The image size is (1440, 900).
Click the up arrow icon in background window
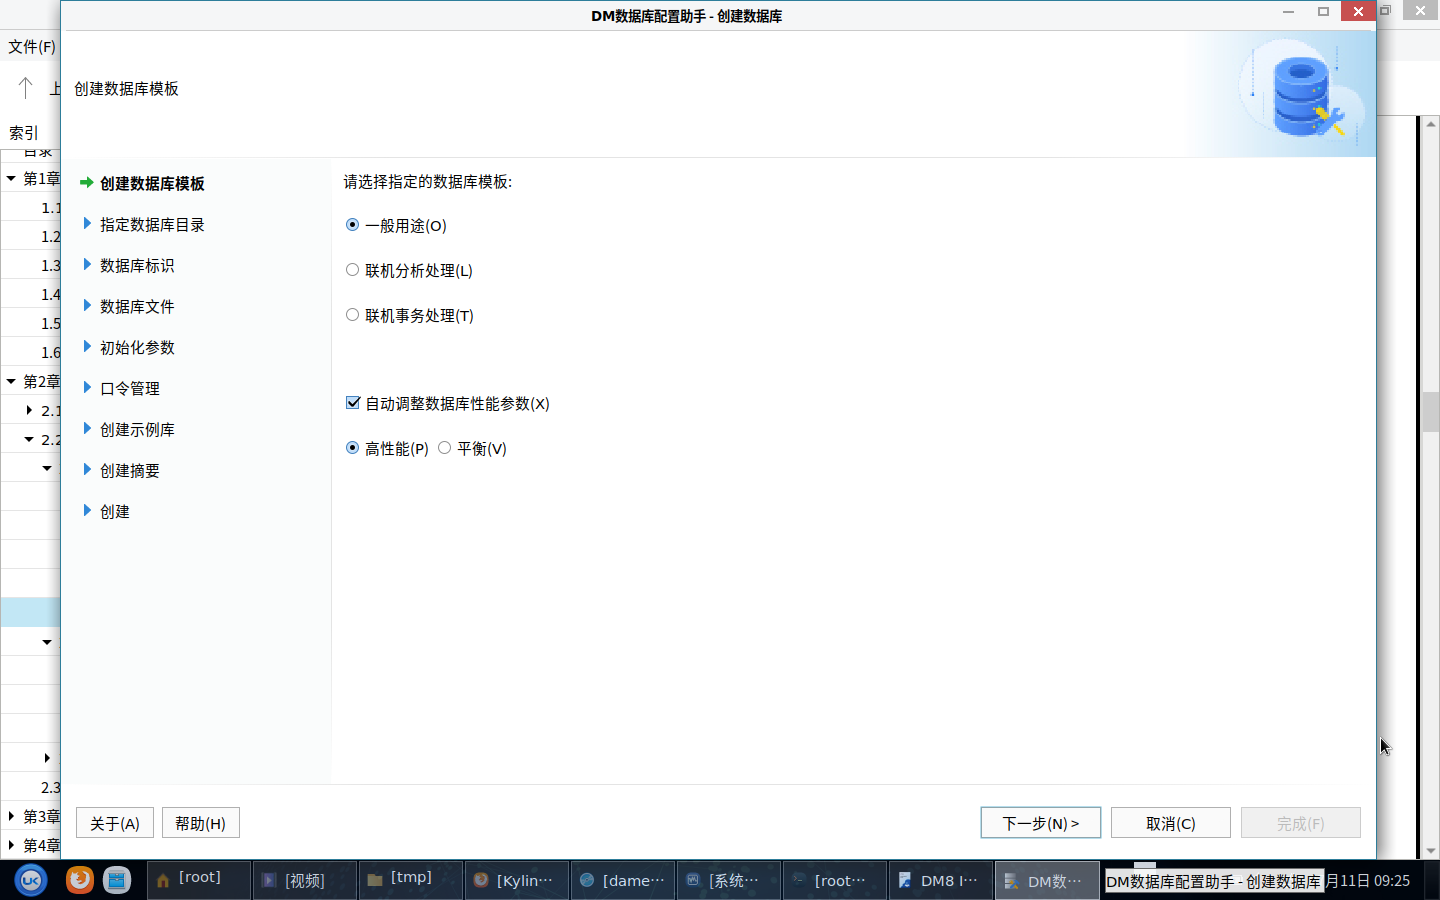tap(26, 88)
